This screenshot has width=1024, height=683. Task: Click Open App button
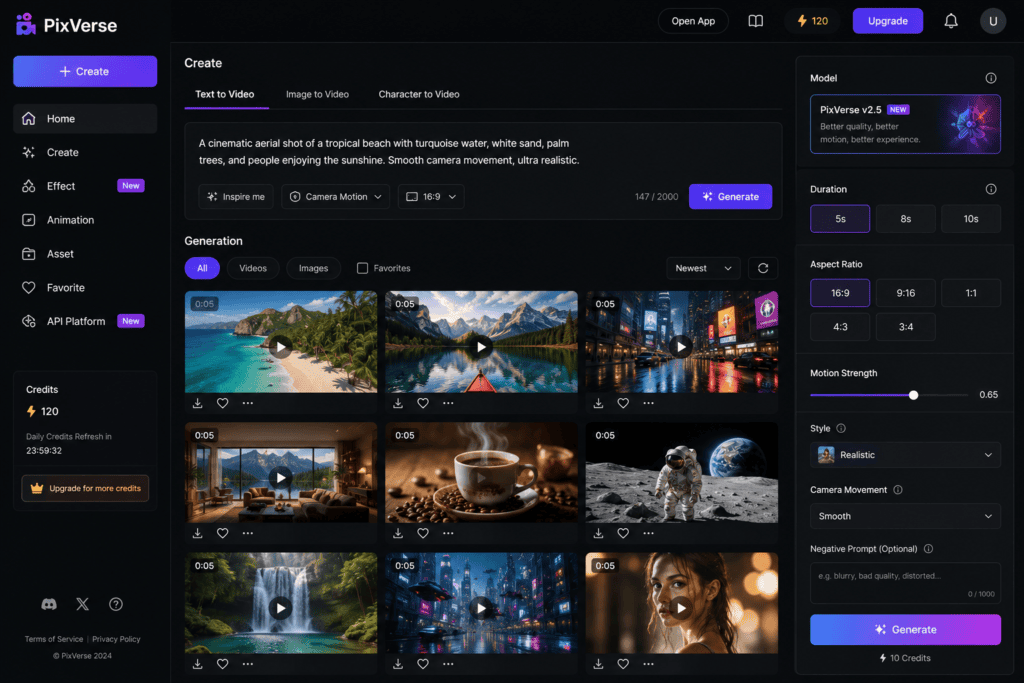(693, 21)
